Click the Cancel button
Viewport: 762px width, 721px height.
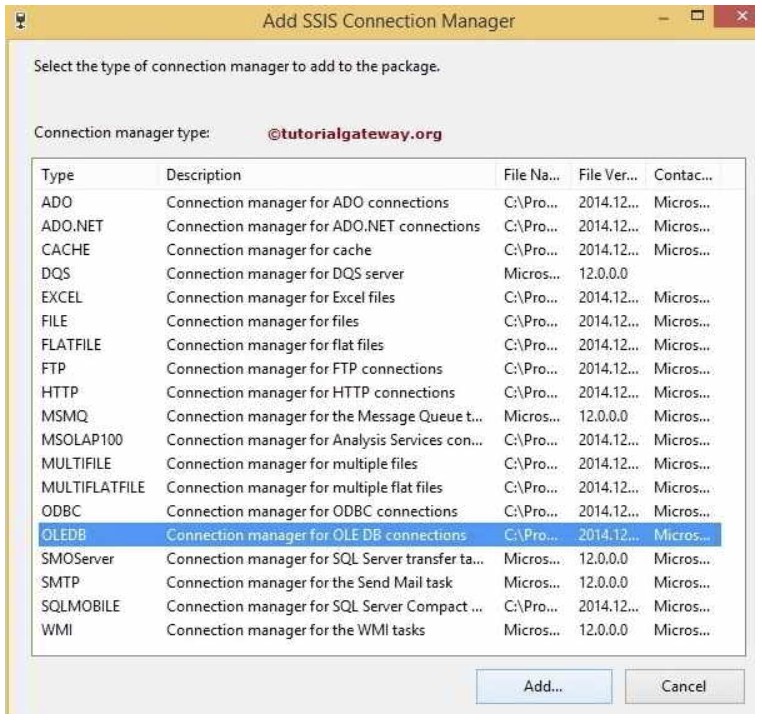coord(684,686)
